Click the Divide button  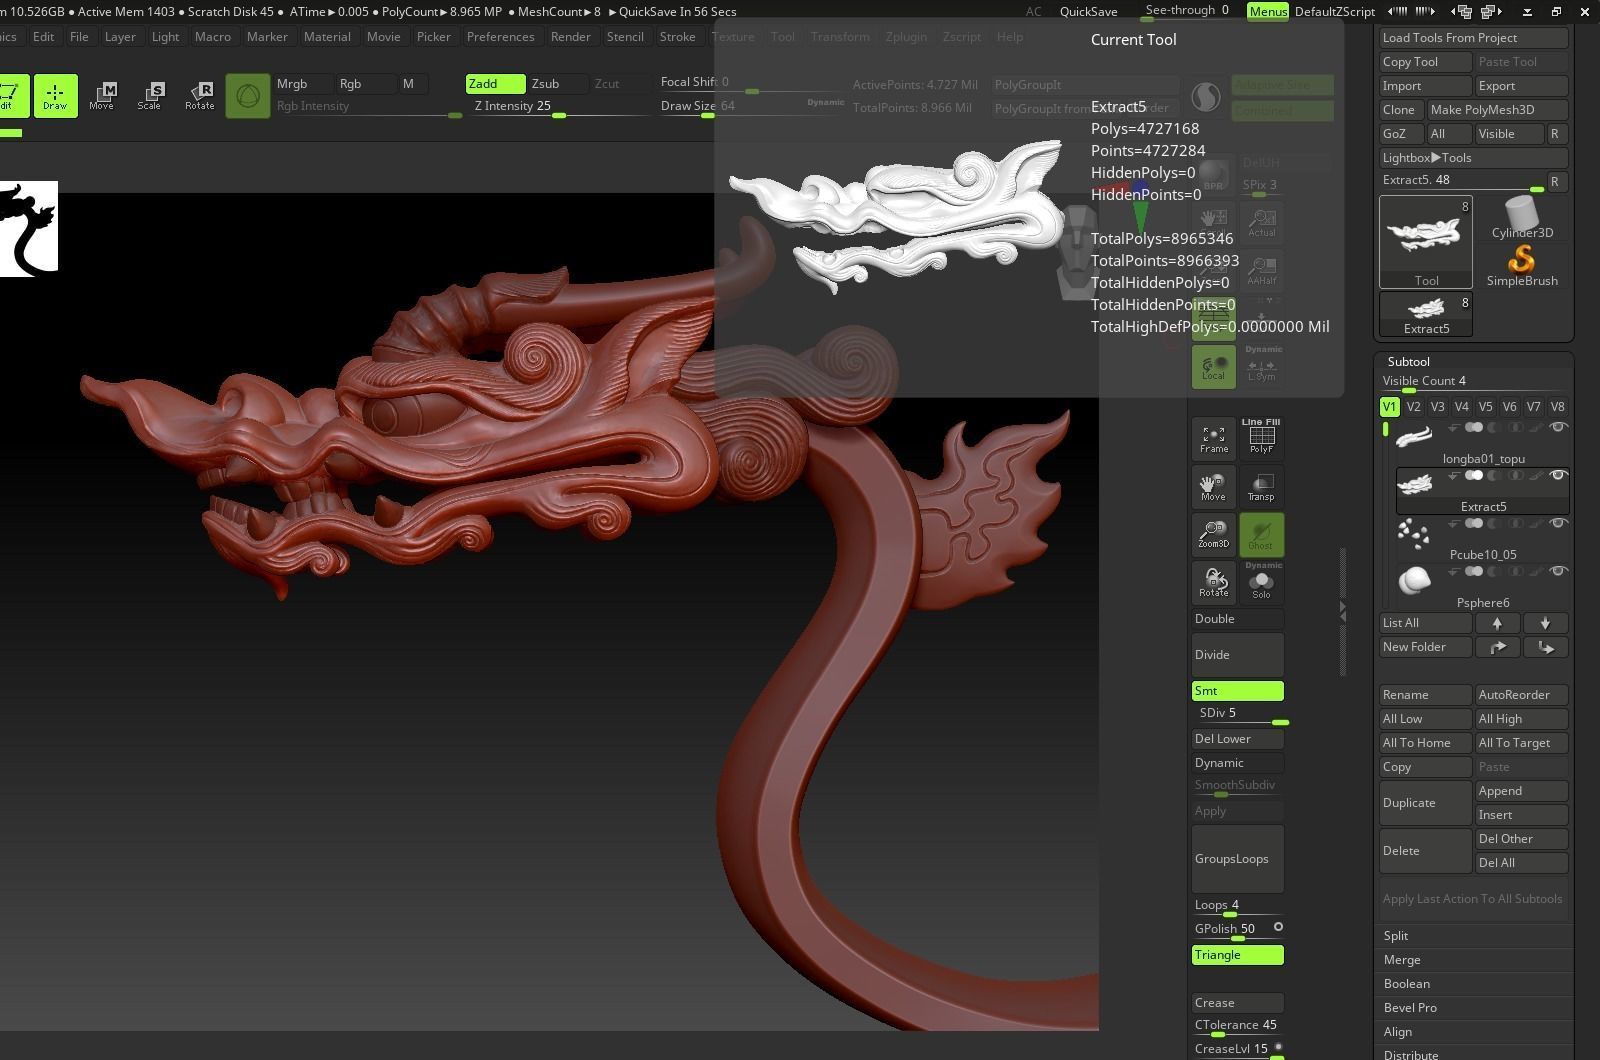pyautogui.click(x=1237, y=655)
